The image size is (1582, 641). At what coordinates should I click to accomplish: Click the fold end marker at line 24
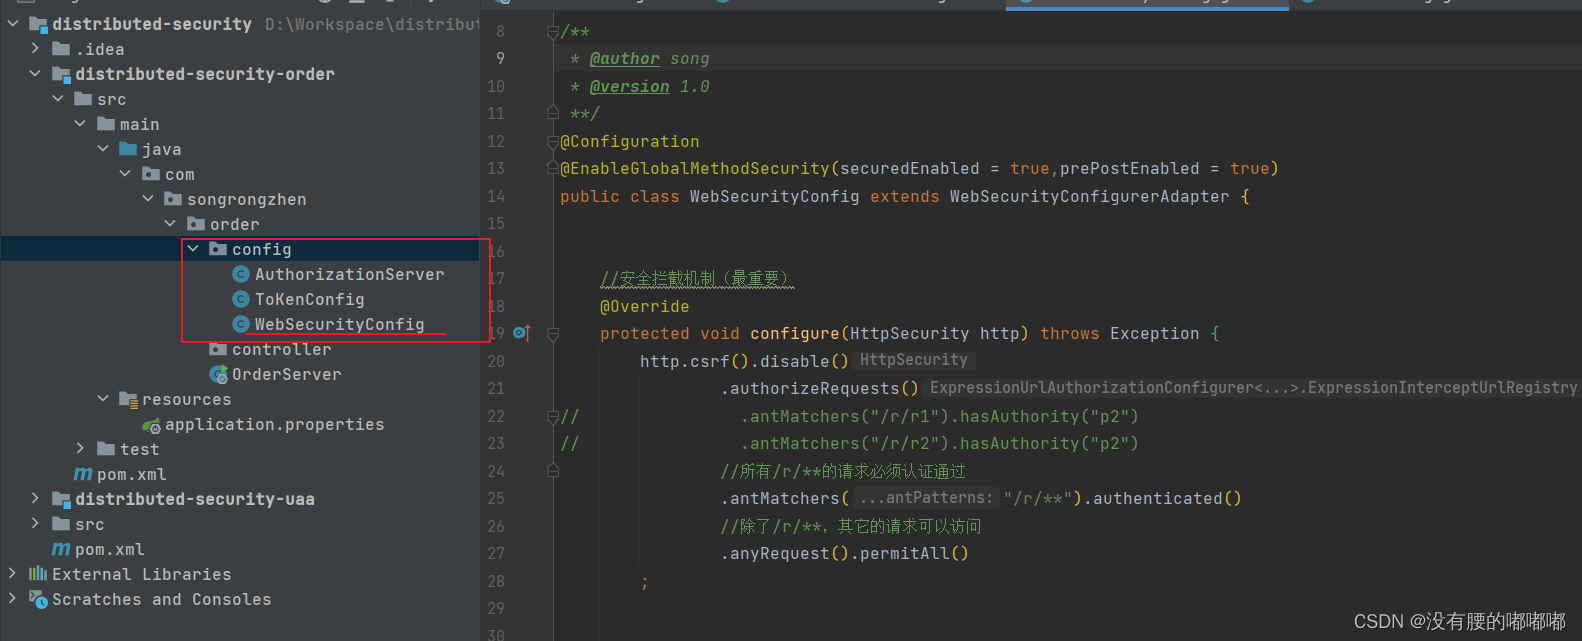pos(553,471)
